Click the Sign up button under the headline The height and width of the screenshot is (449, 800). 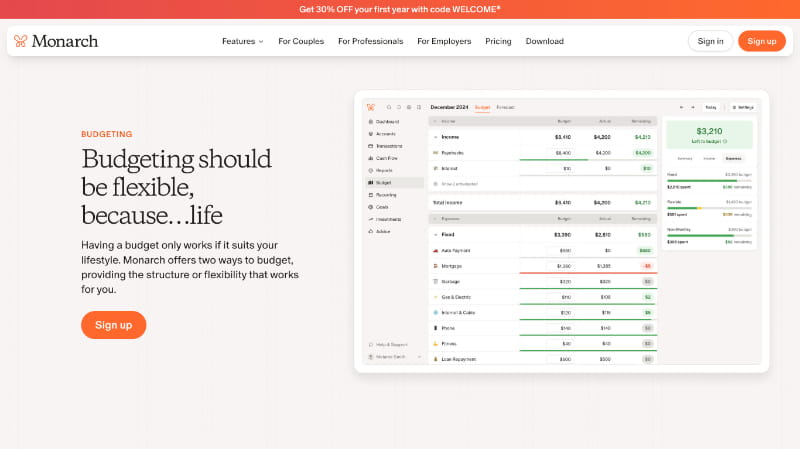113,325
